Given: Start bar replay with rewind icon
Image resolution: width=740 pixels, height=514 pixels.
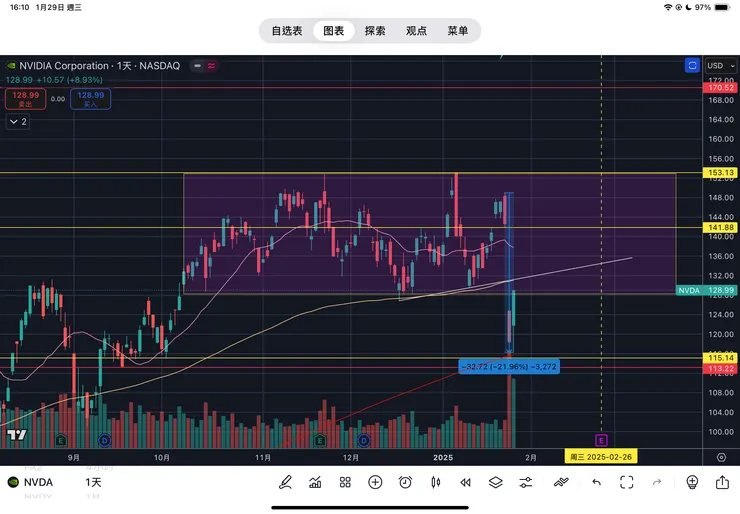Looking at the screenshot, I should pos(465,482).
